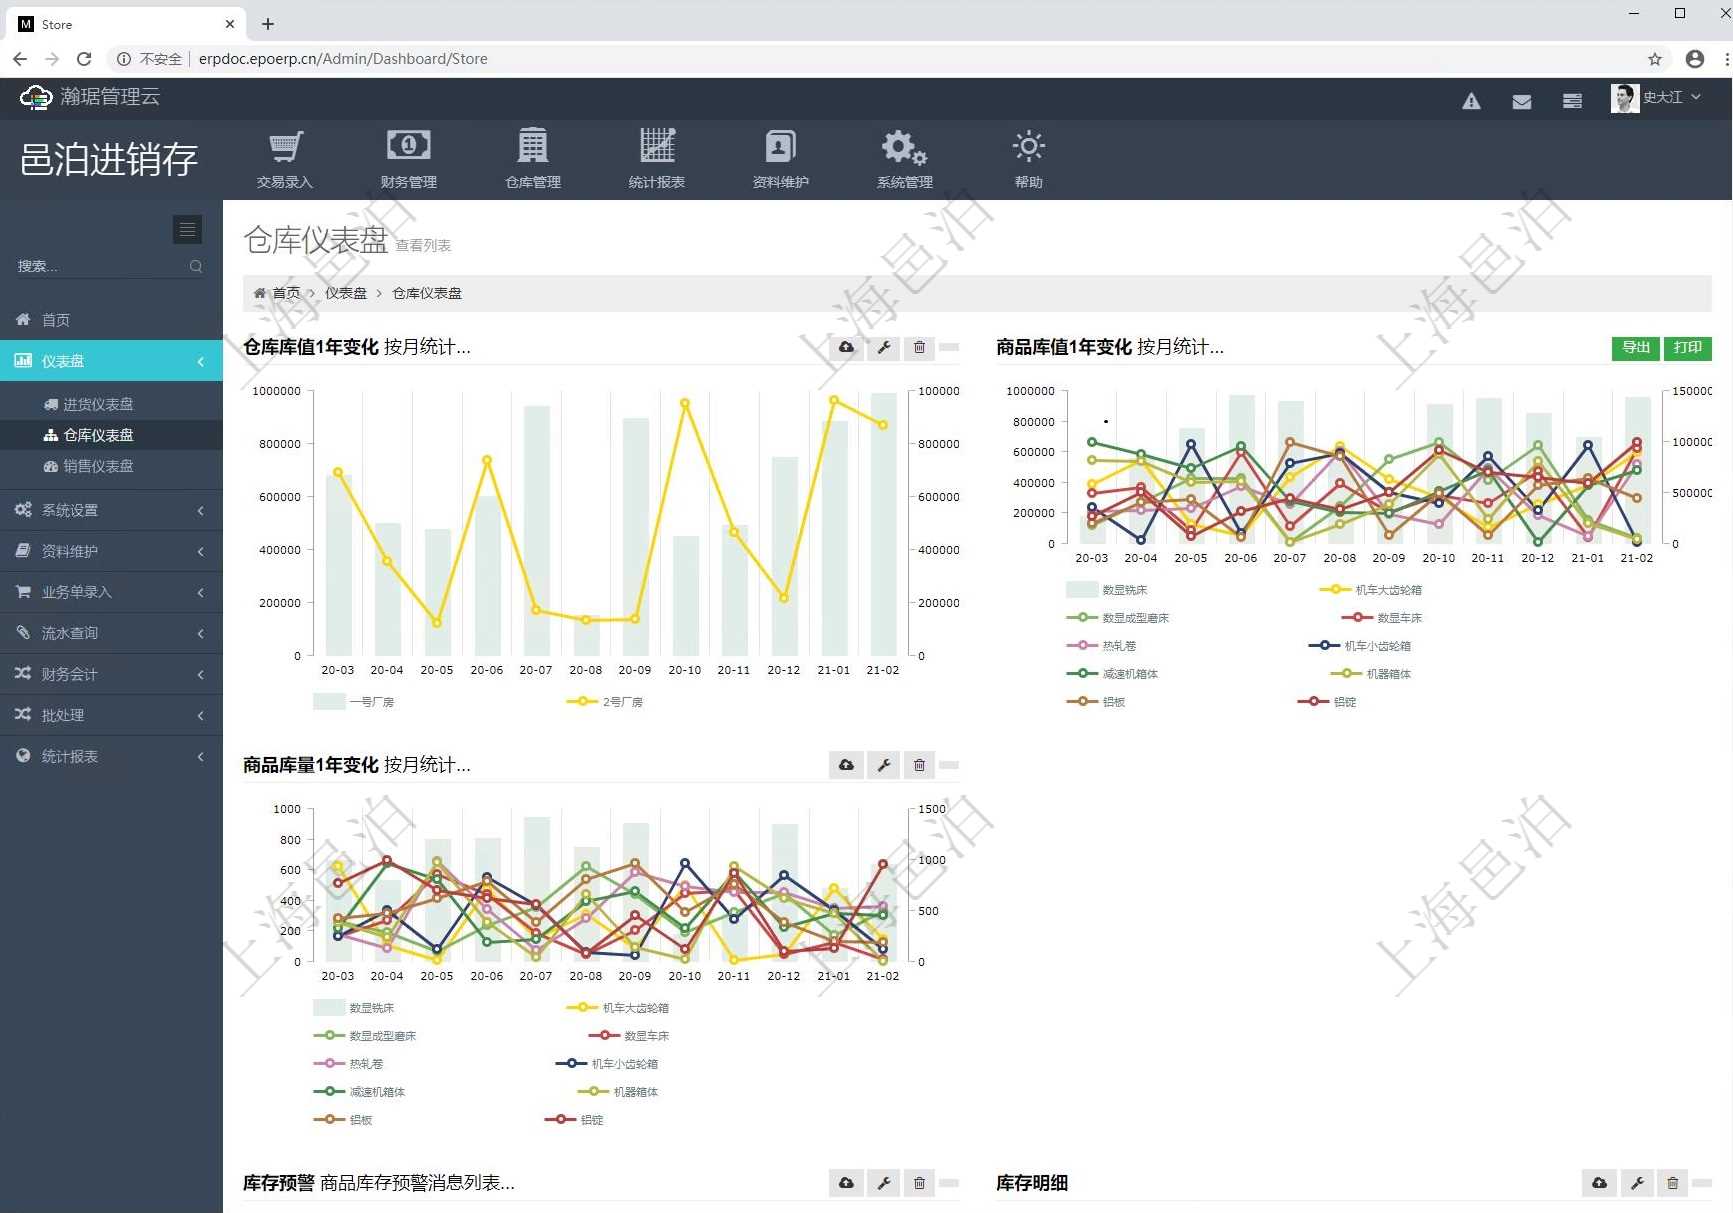The width and height of the screenshot is (1733, 1213).
Task: Select 仓库仪表盘 in the sidebar
Action: 111,435
